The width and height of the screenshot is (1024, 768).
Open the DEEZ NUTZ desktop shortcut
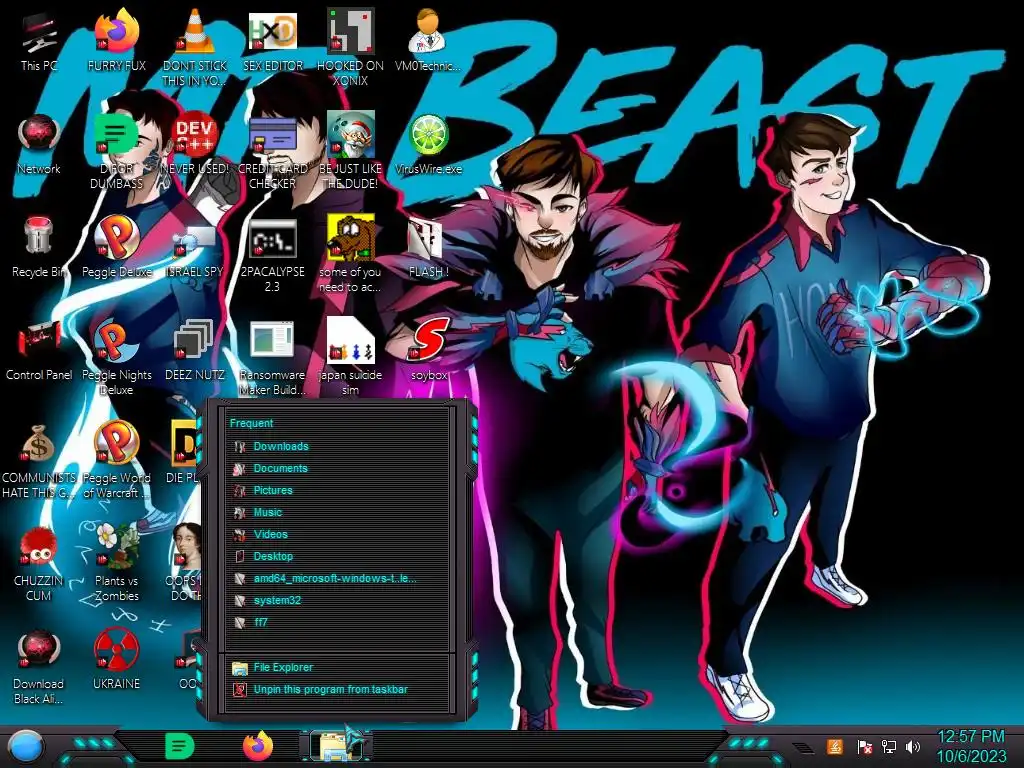pyautogui.click(x=195, y=351)
